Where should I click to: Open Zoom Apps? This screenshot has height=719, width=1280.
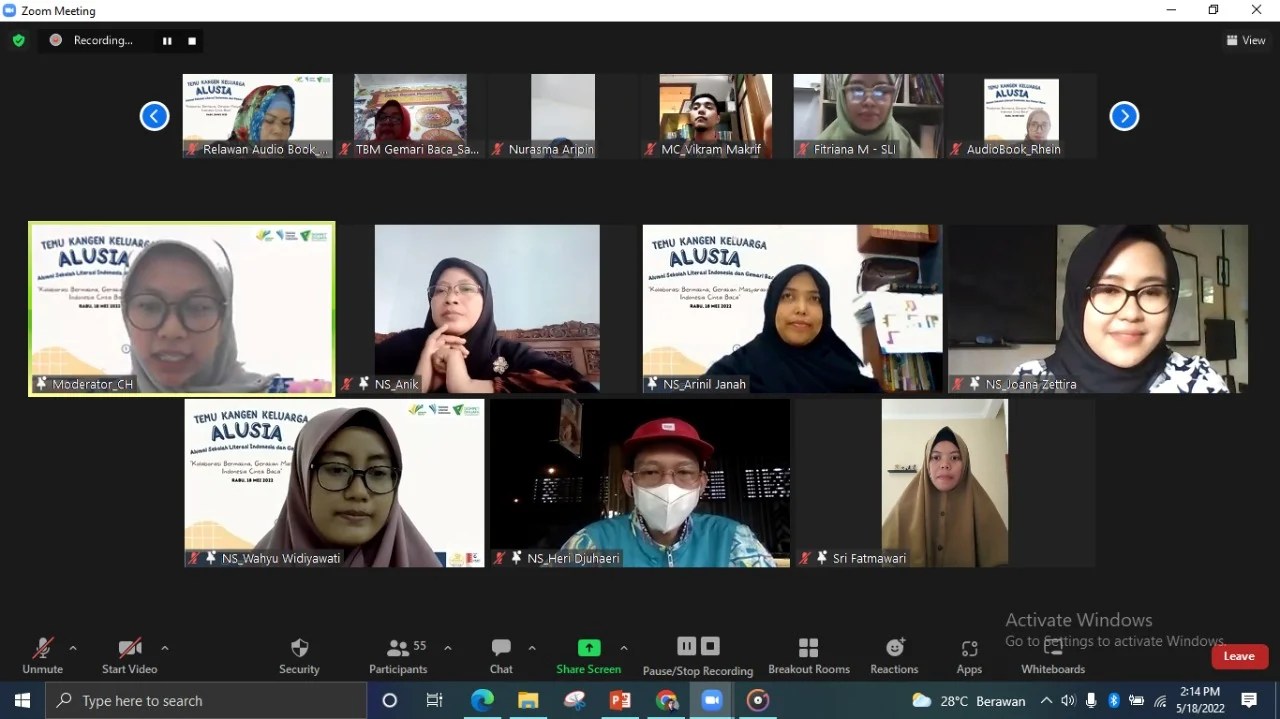coord(969,656)
